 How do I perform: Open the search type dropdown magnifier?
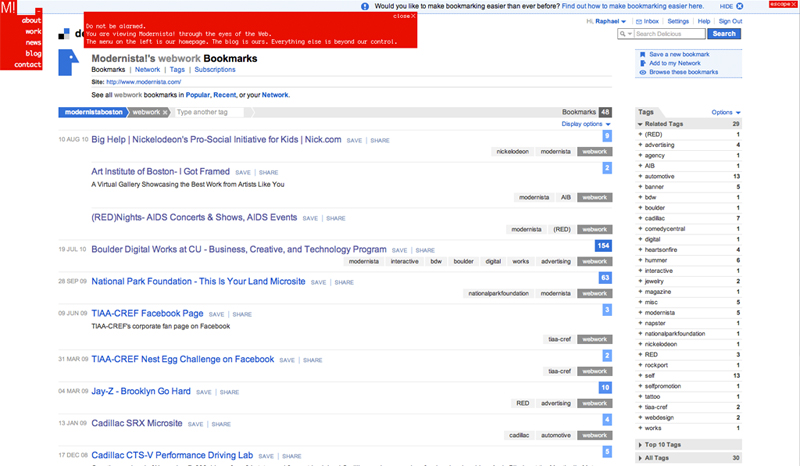625,34
